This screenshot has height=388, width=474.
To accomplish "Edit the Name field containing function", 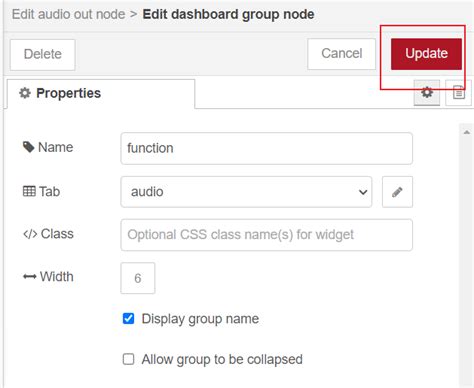I will [x=266, y=148].
